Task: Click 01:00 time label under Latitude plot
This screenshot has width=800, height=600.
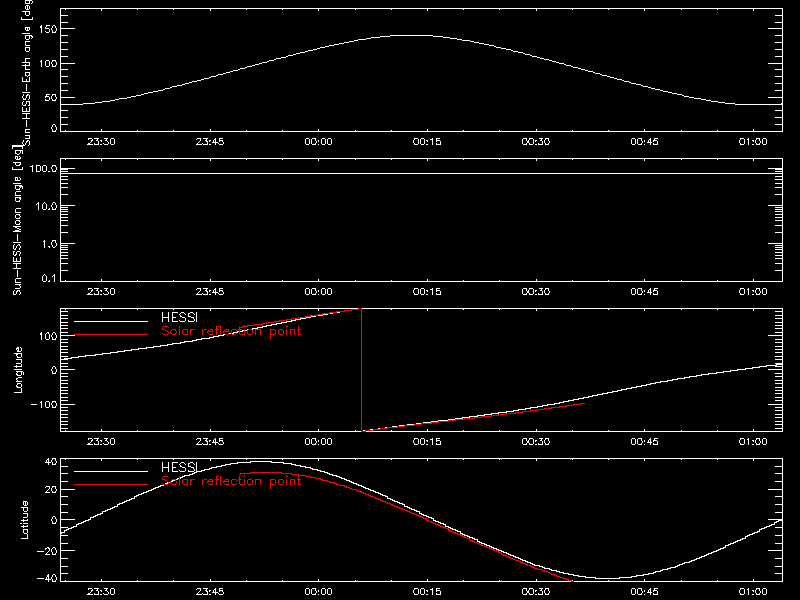Action: pos(753,592)
